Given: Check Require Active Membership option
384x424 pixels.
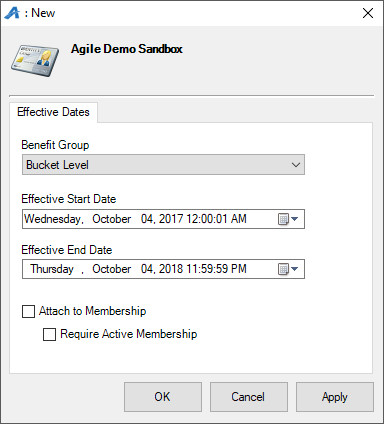Looking at the screenshot, I should (x=49, y=334).
